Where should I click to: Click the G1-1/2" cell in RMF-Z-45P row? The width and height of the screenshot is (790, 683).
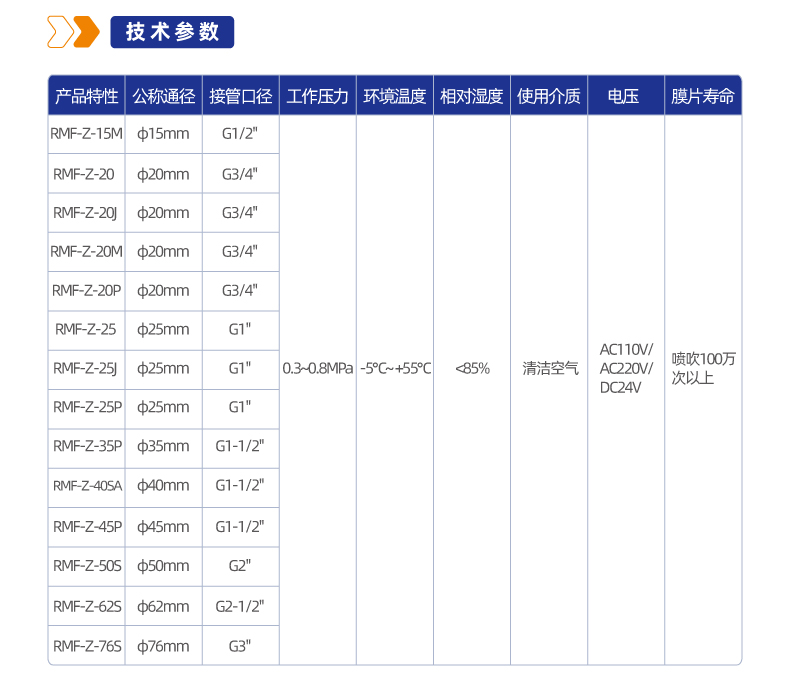point(241,527)
